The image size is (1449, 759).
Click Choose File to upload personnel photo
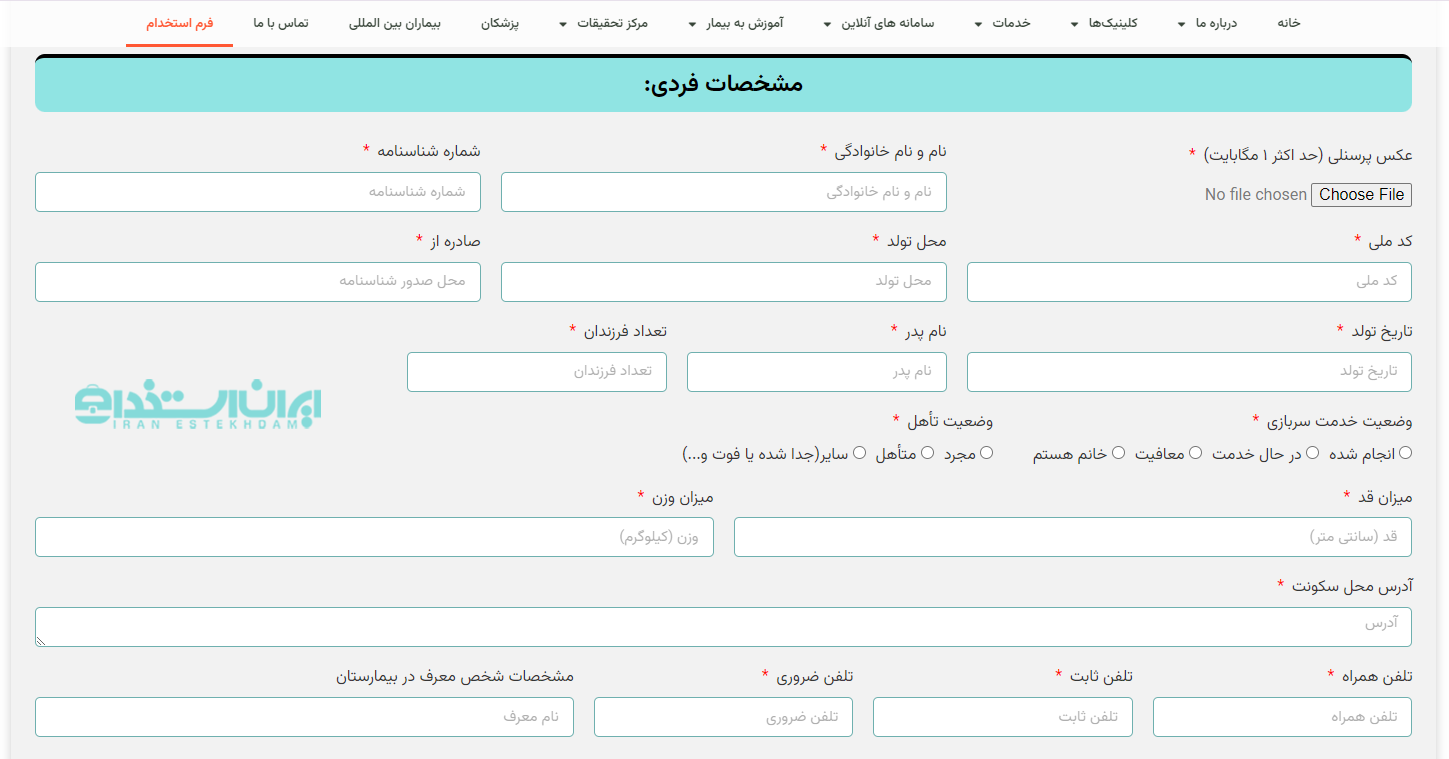pyautogui.click(x=1361, y=194)
